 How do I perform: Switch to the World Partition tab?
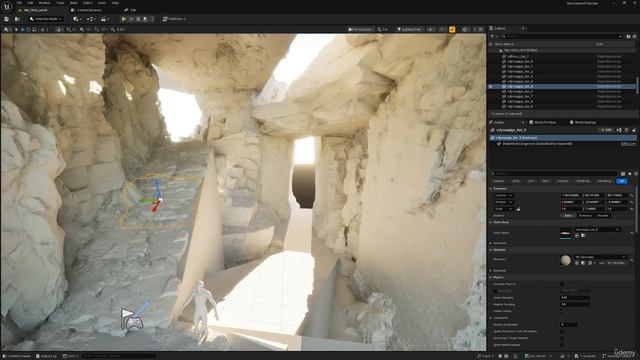point(543,122)
